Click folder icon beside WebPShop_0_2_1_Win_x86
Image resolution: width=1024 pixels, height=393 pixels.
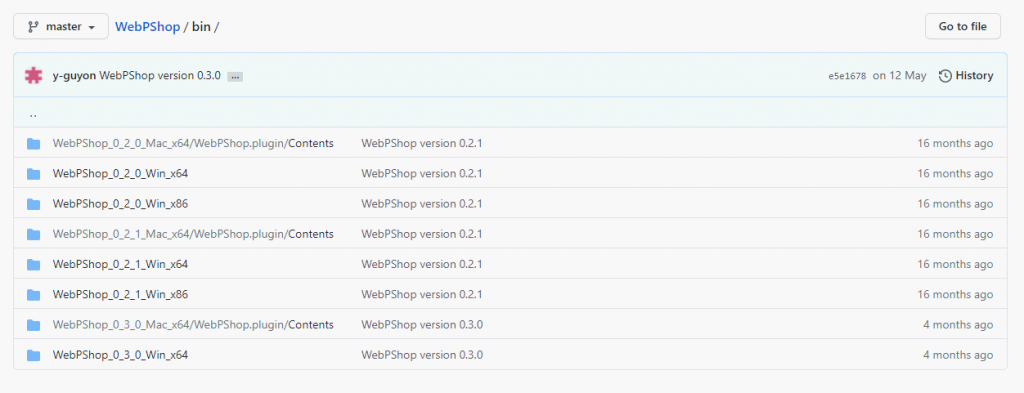[33, 295]
